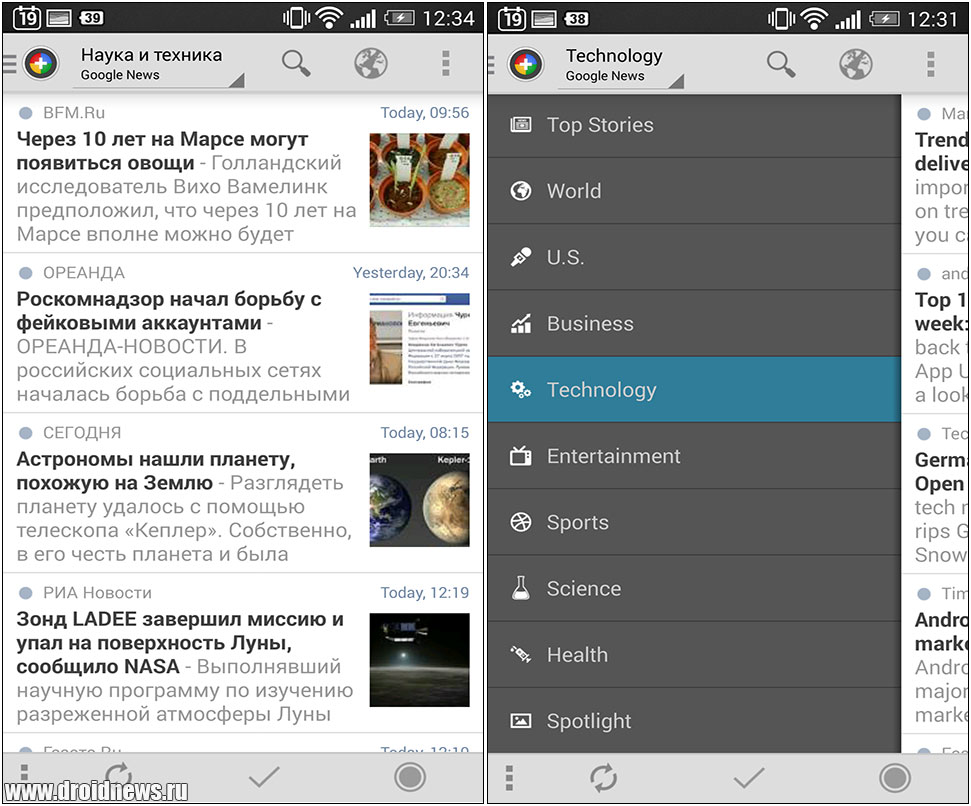This screenshot has width=971, height=806.
Task: Mark all read checkmark on right bottom bar
Action: 749,778
